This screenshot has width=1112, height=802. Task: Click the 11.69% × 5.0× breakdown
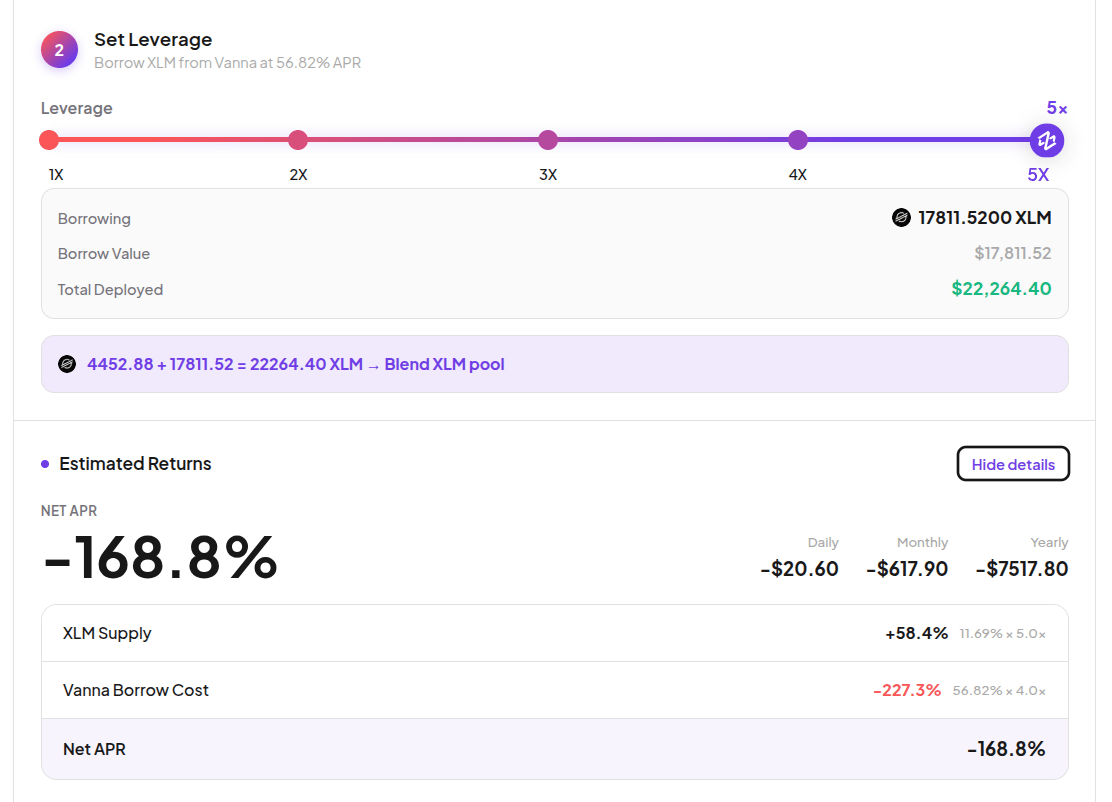pyautogui.click(x=1003, y=634)
